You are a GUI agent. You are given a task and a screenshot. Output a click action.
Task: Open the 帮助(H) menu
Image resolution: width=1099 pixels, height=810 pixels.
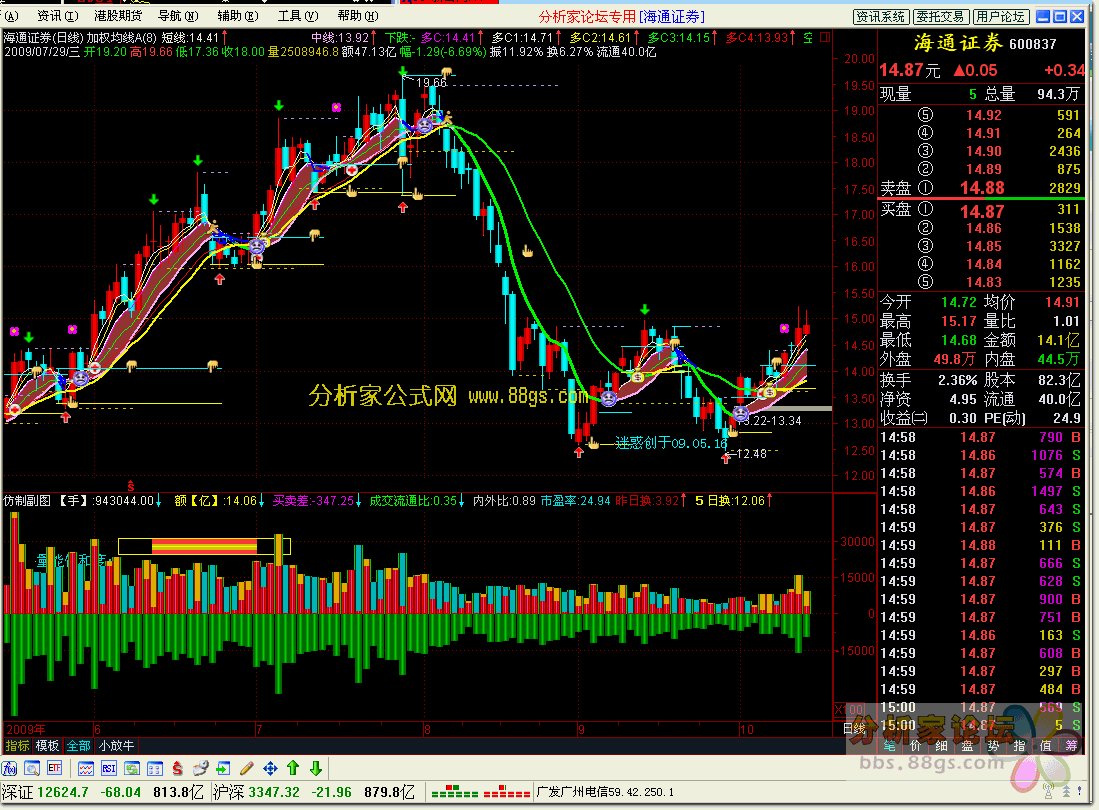(357, 15)
